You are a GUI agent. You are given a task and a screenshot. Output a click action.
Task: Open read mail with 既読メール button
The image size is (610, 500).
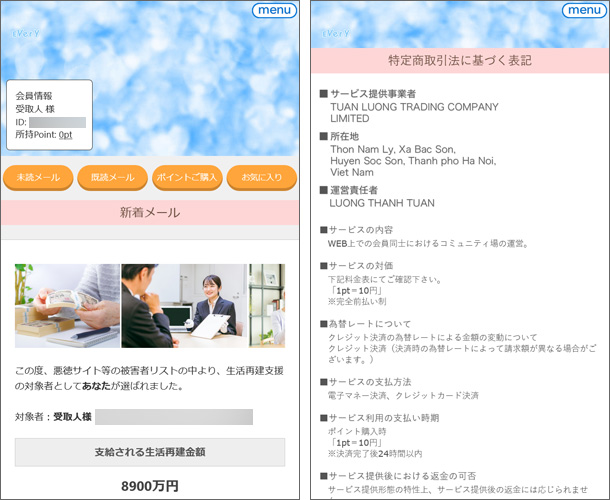[112, 177]
